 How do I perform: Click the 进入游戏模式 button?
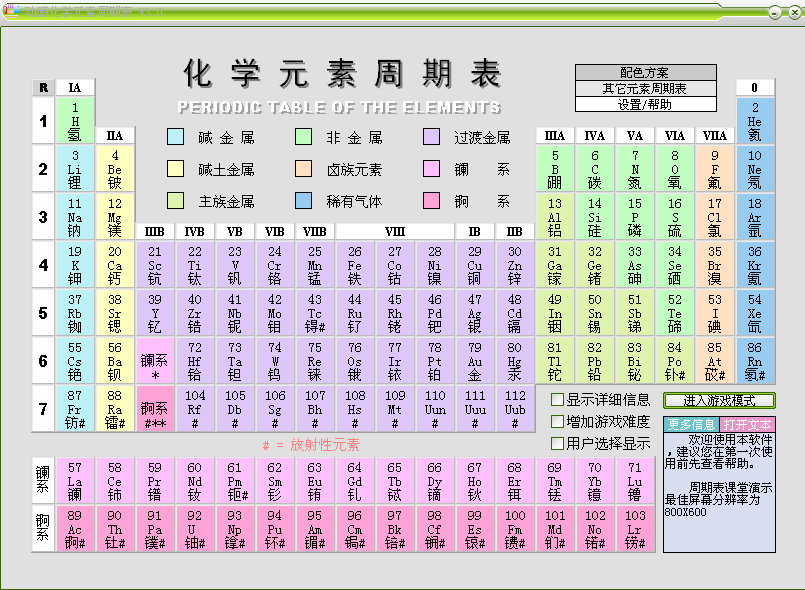pyautogui.click(x=719, y=401)
